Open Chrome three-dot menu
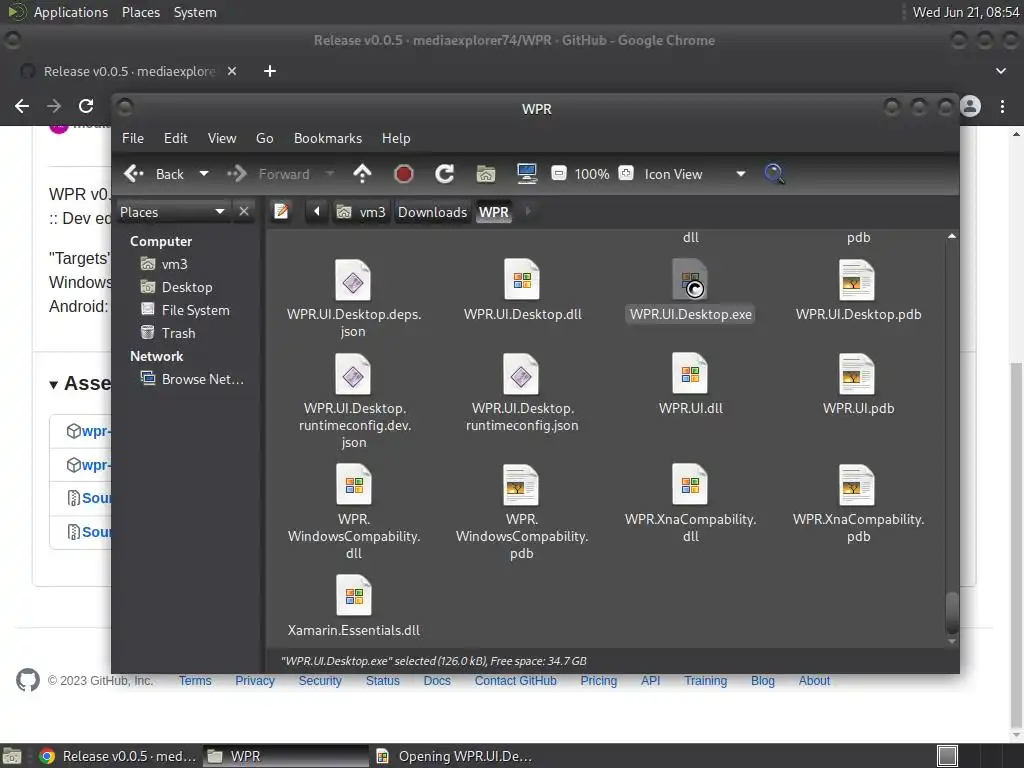Viewport: 1024px width, 768px height. 1002,106
